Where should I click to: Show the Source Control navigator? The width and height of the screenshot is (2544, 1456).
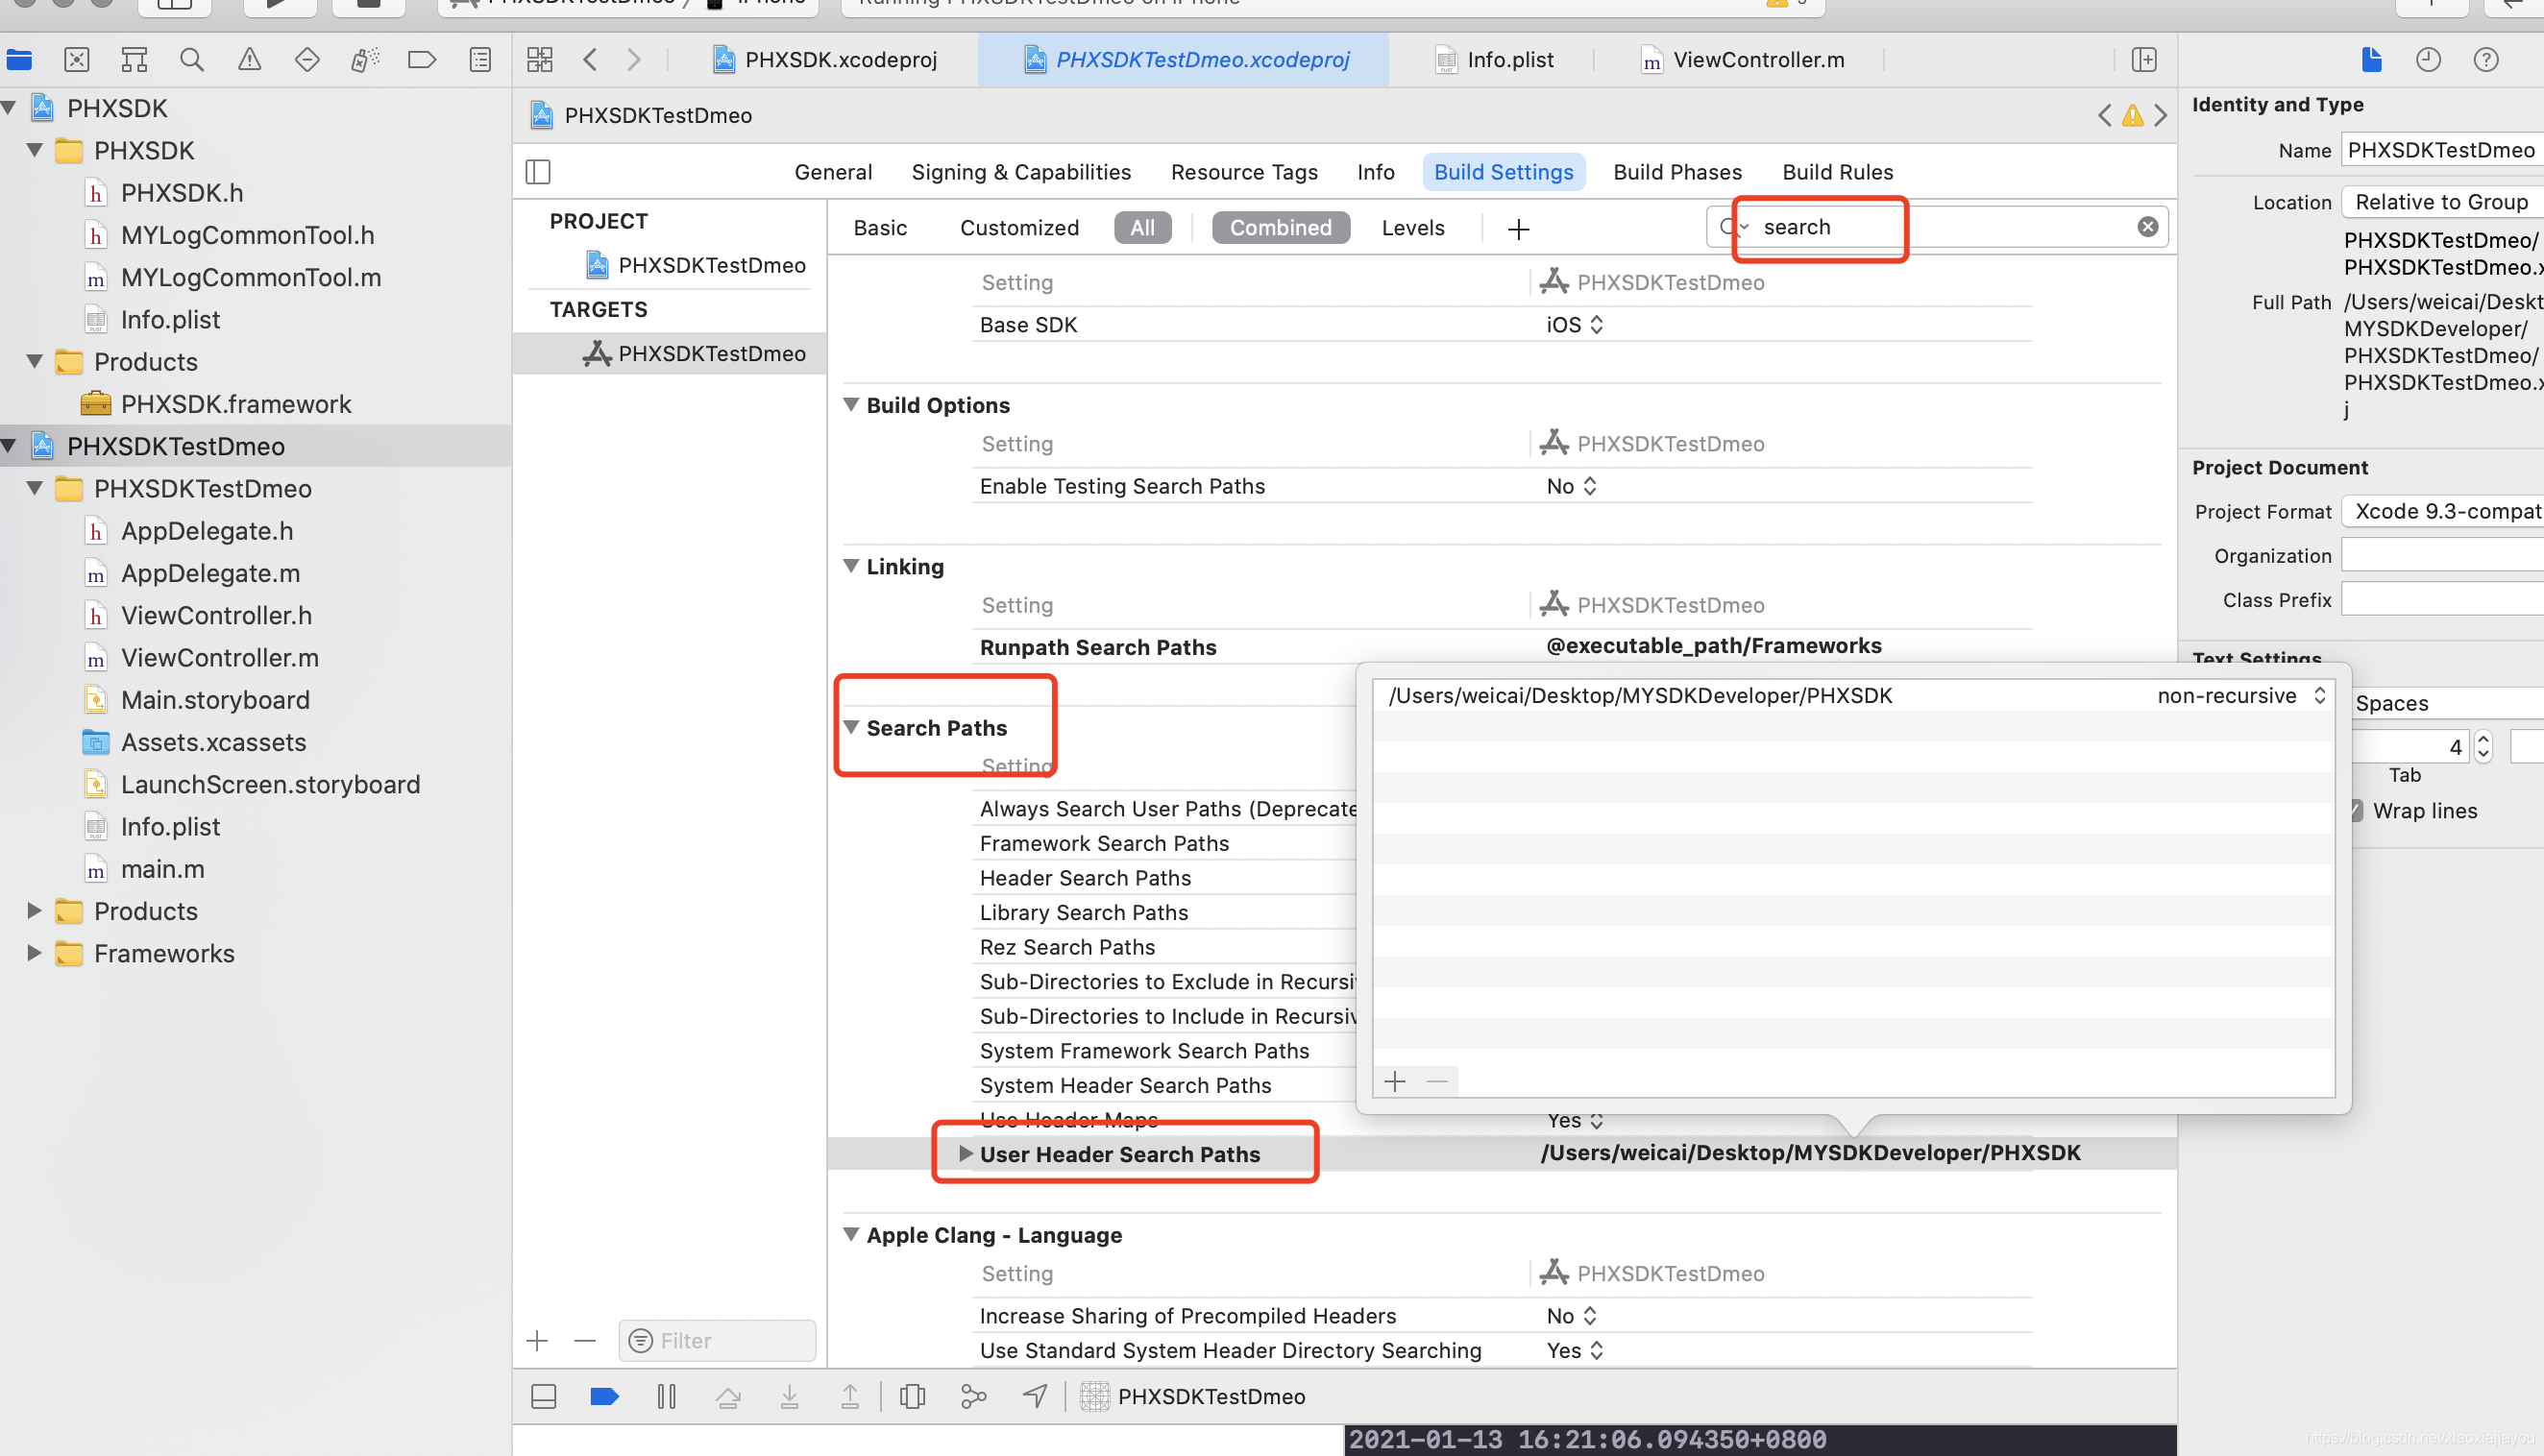[77, 60]
